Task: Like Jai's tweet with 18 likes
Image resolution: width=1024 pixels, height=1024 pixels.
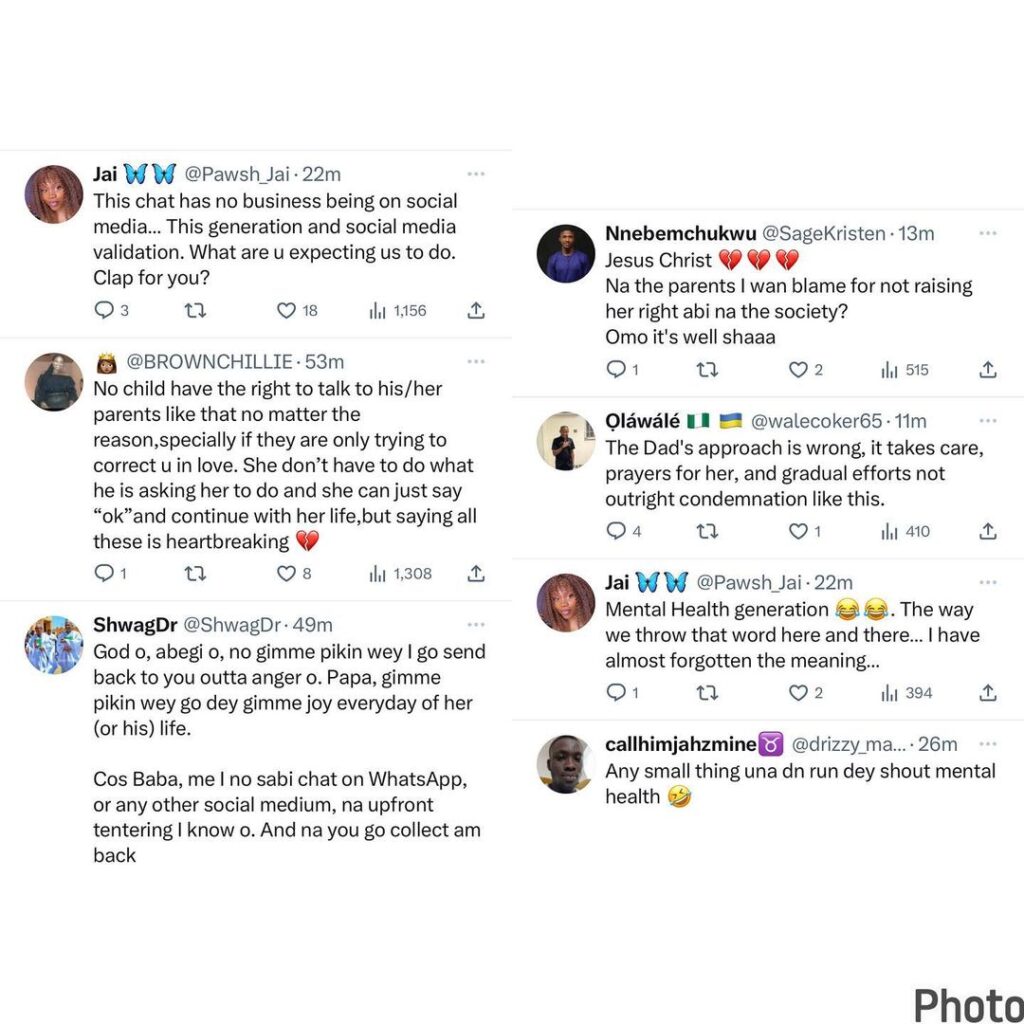Action: click(286, 311)
